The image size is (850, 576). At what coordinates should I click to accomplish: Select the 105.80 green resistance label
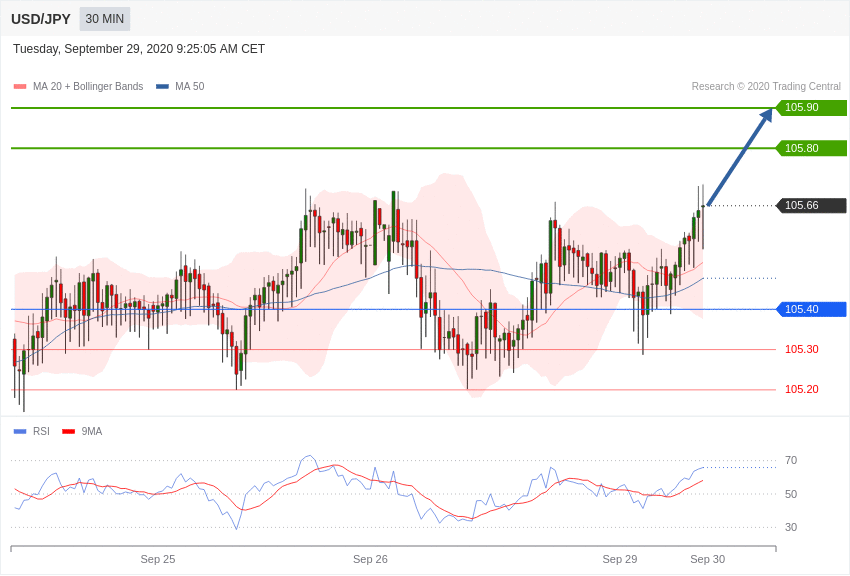[811, 148]
